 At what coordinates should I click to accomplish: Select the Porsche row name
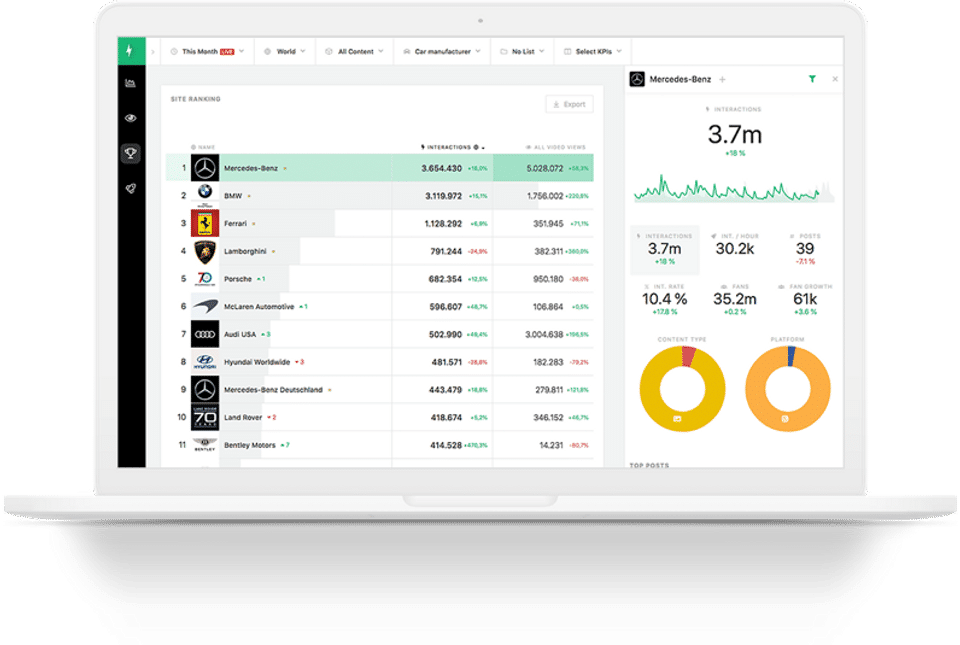(238, 279)
